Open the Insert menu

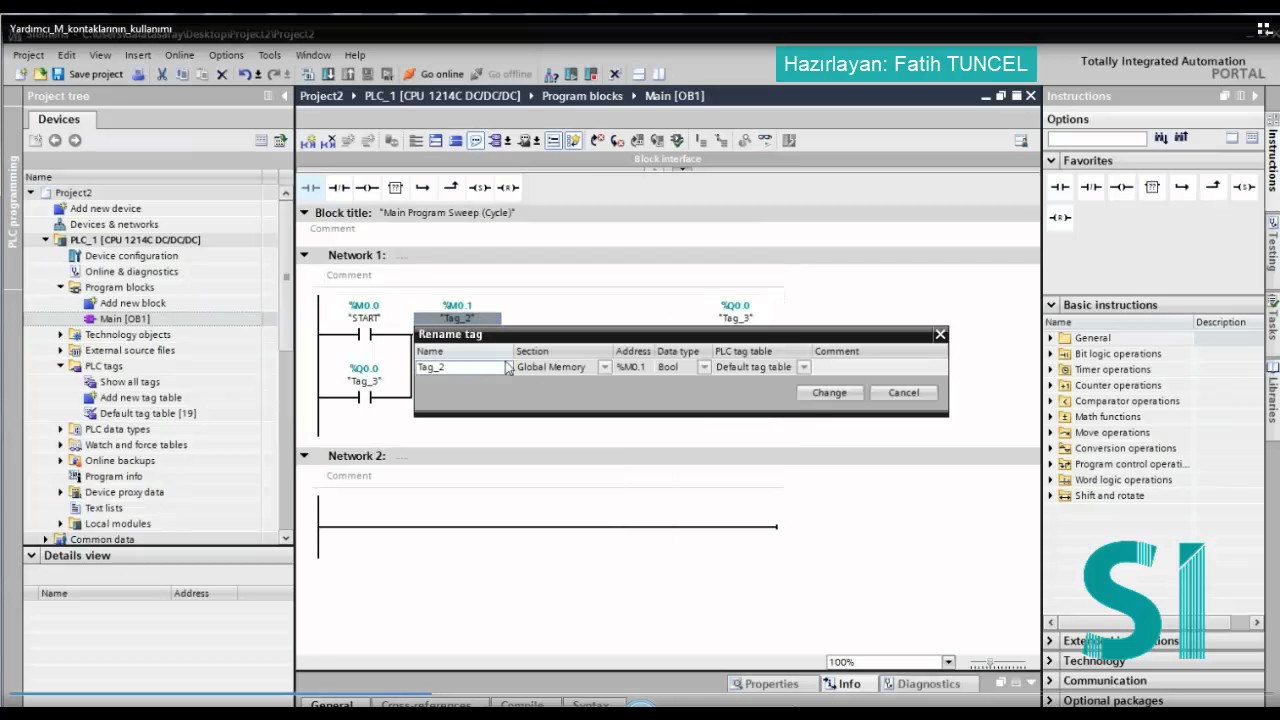[138, 55]
